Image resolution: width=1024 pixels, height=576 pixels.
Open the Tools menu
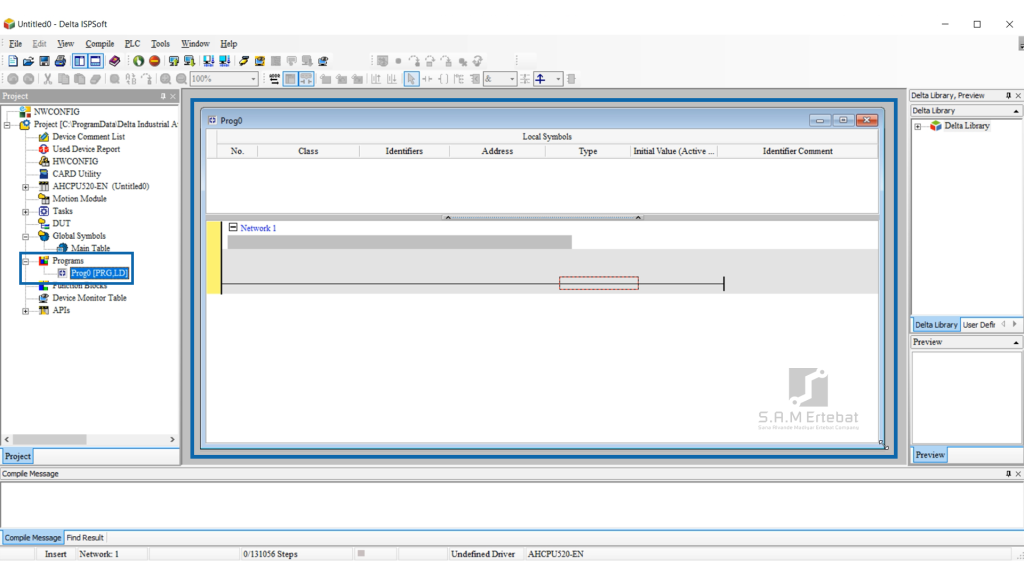[160, 44]
